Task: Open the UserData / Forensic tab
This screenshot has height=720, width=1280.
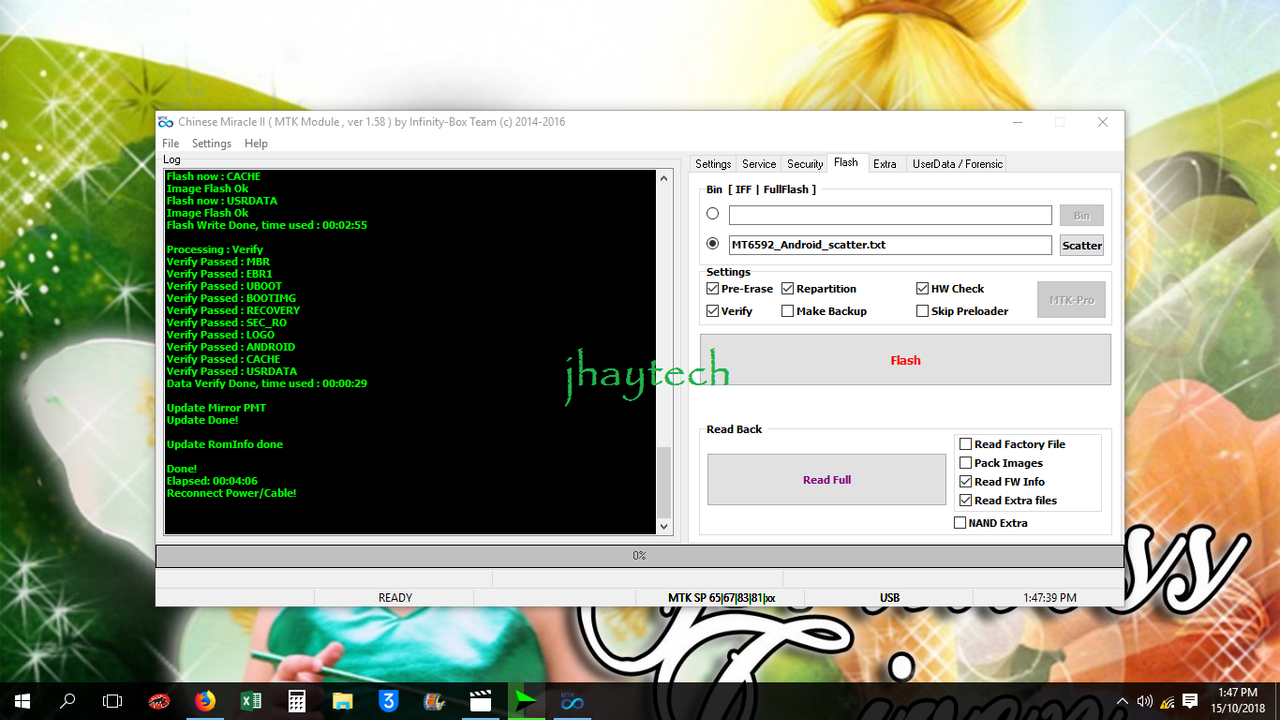Action: [958, 164]
